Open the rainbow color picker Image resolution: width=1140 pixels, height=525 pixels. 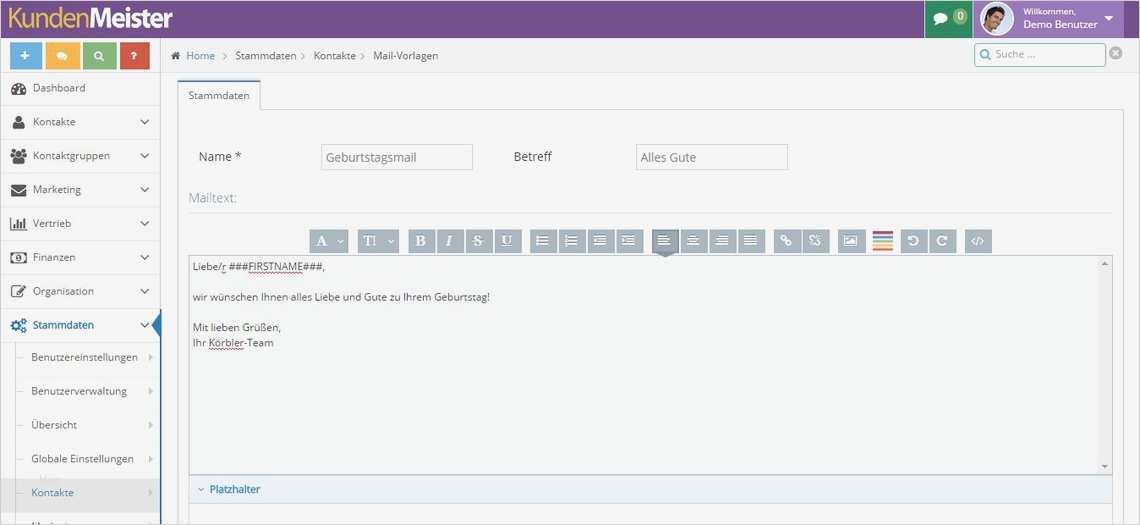(883, 241)
